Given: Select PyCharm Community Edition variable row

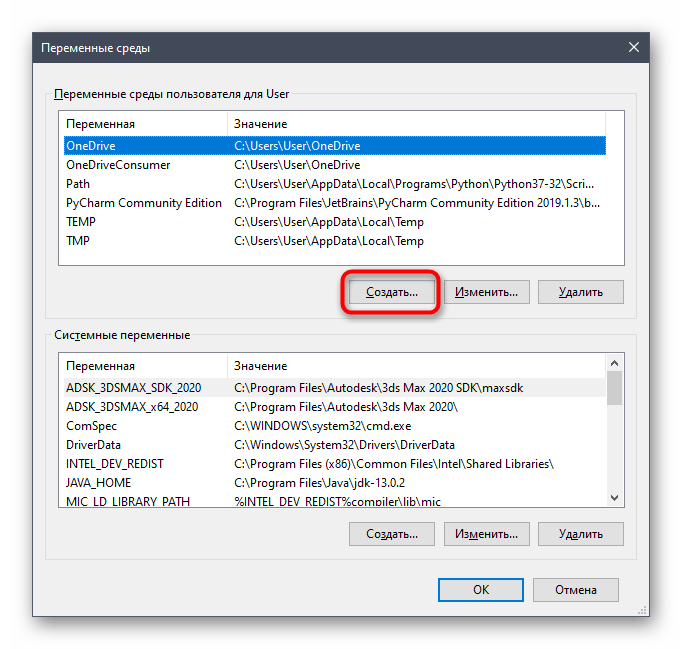Looking at the screenshot, I should (143, 203).
